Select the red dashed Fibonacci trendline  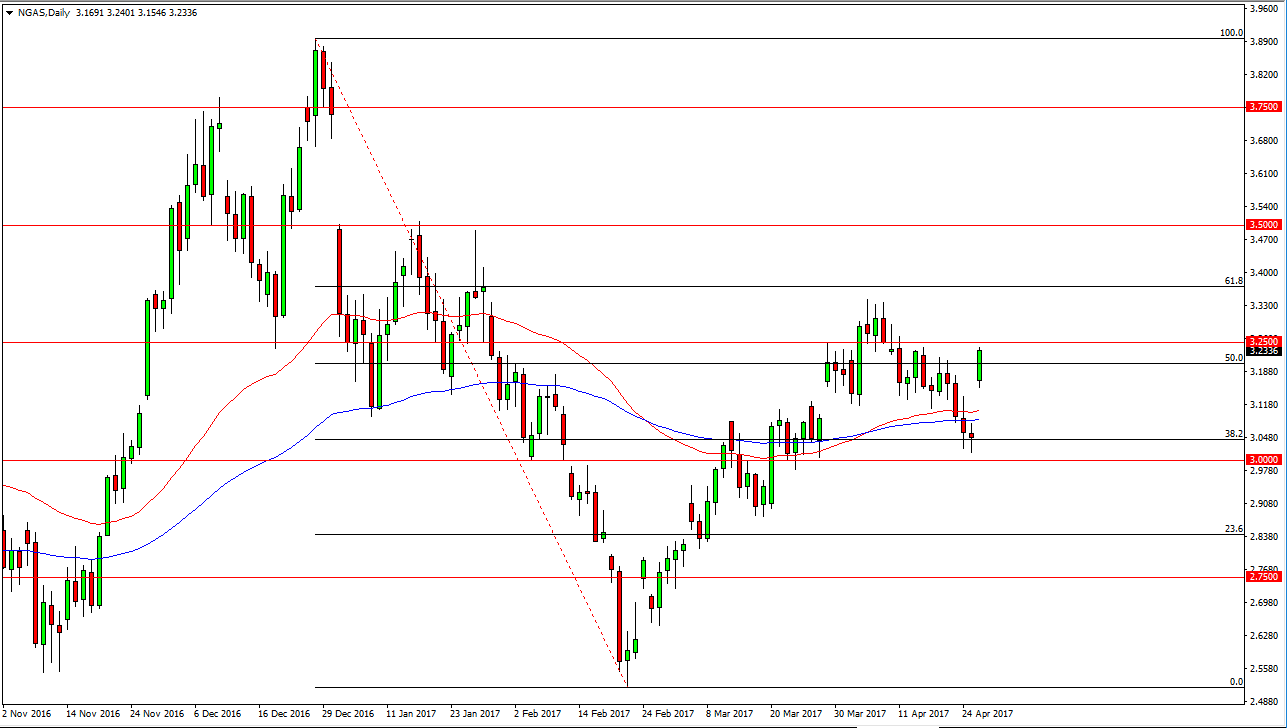[x=470, y=360]
